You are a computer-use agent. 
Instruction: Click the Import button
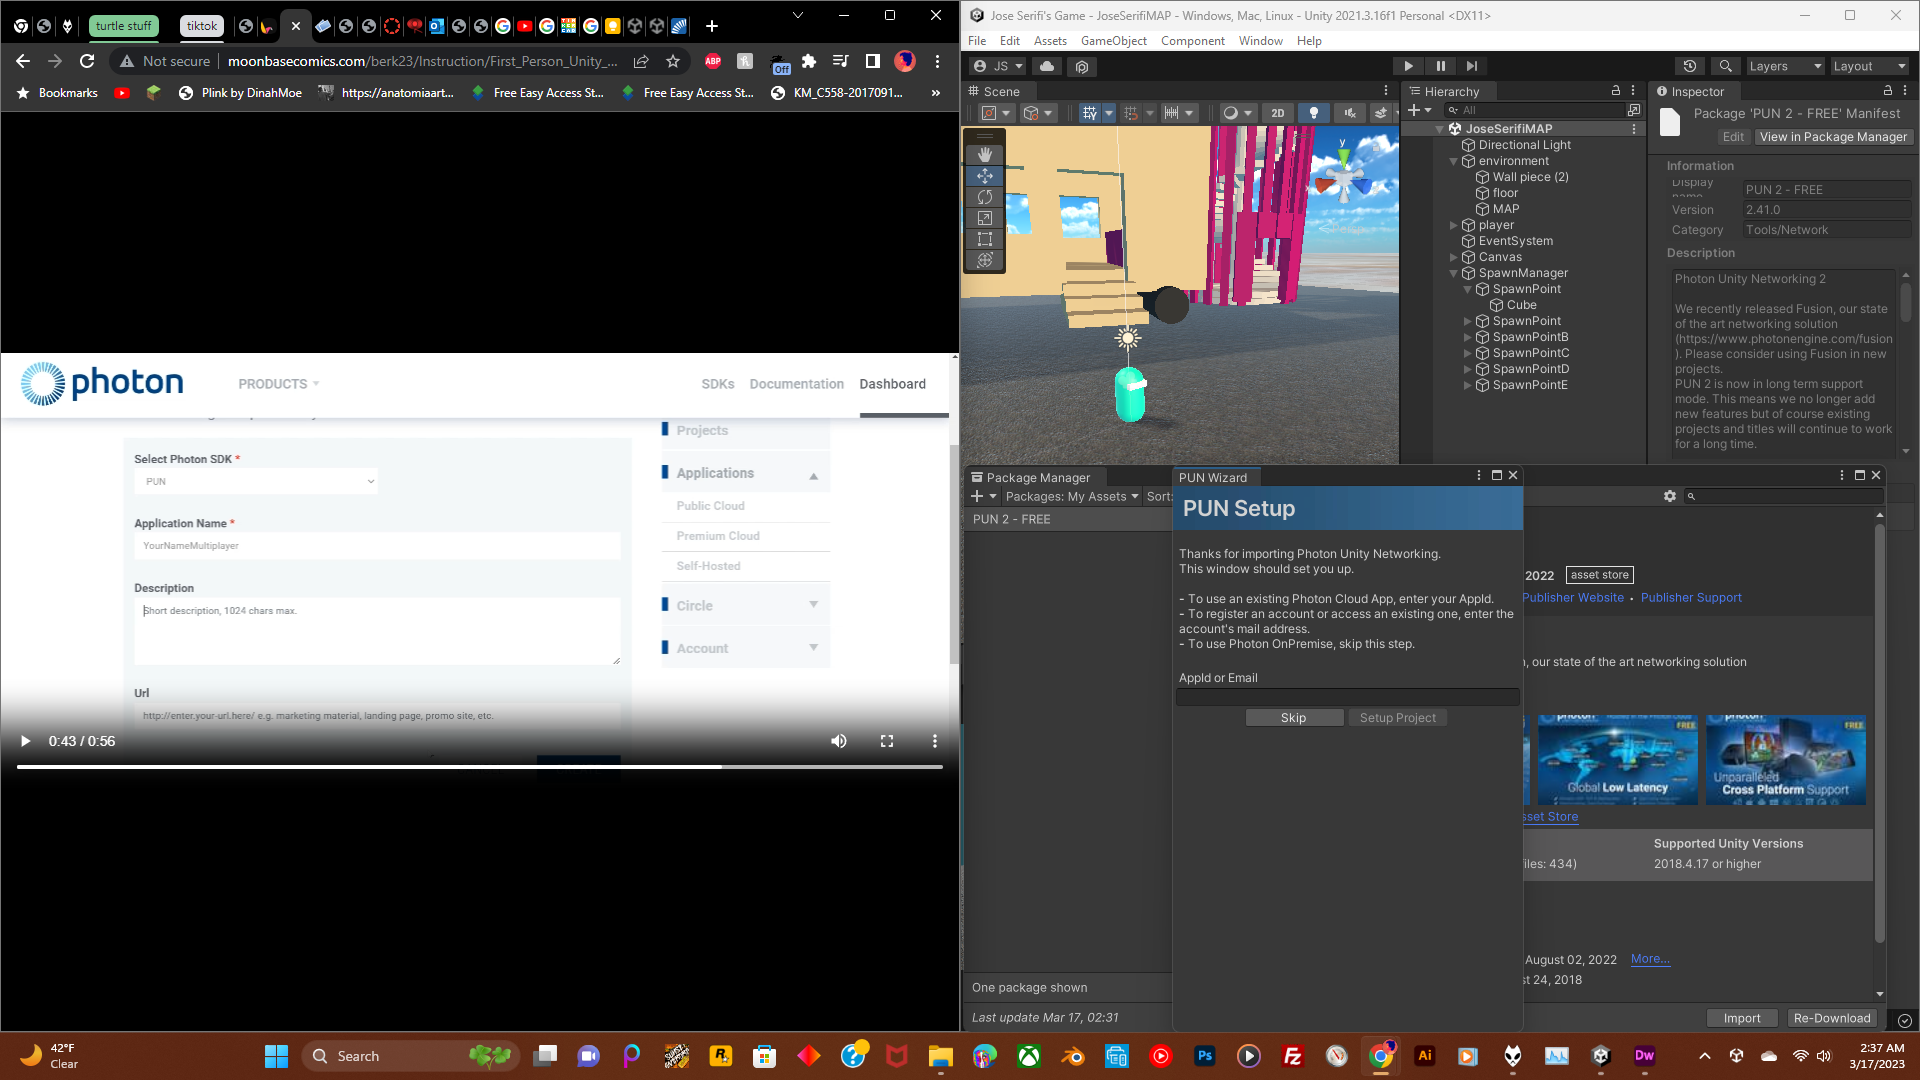[x=1741, y=1018]
